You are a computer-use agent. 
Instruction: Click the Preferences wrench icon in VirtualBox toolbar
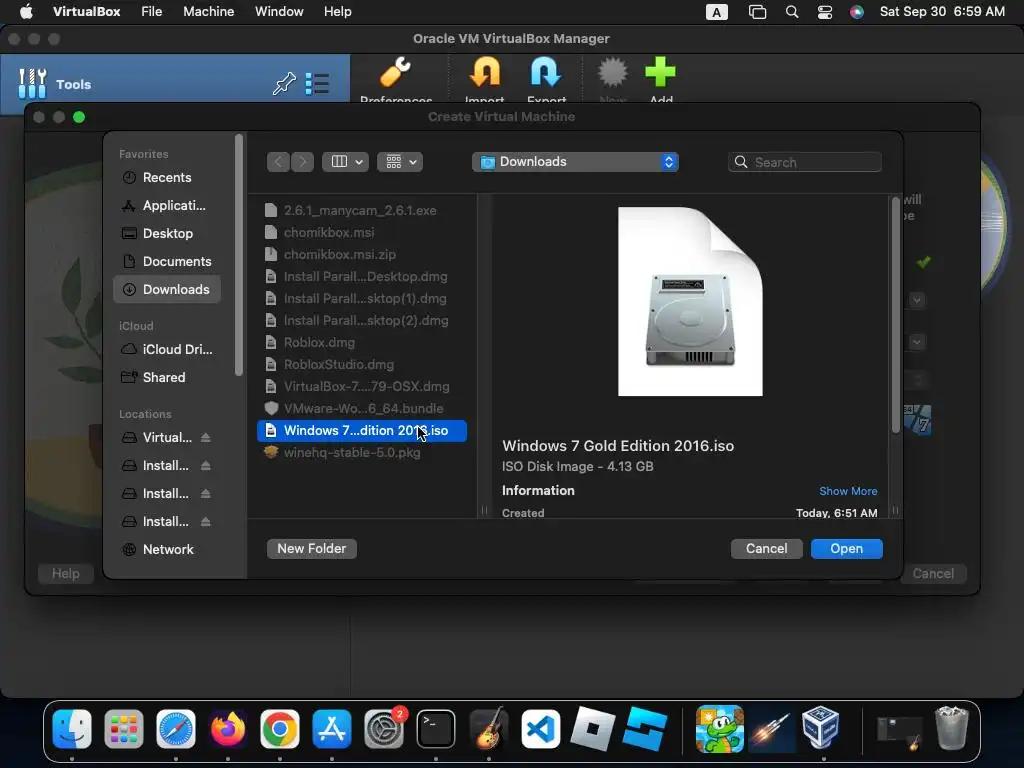[x=395, y=72]
